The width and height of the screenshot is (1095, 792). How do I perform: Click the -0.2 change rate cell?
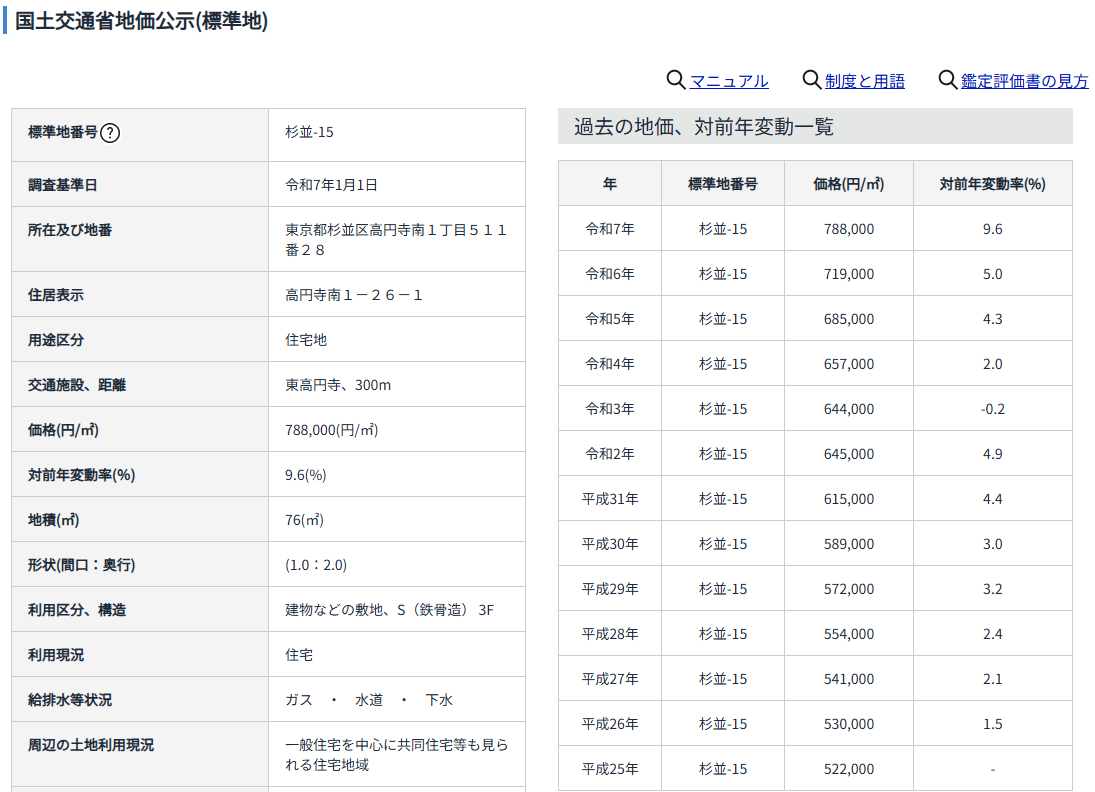coord(992,409)
